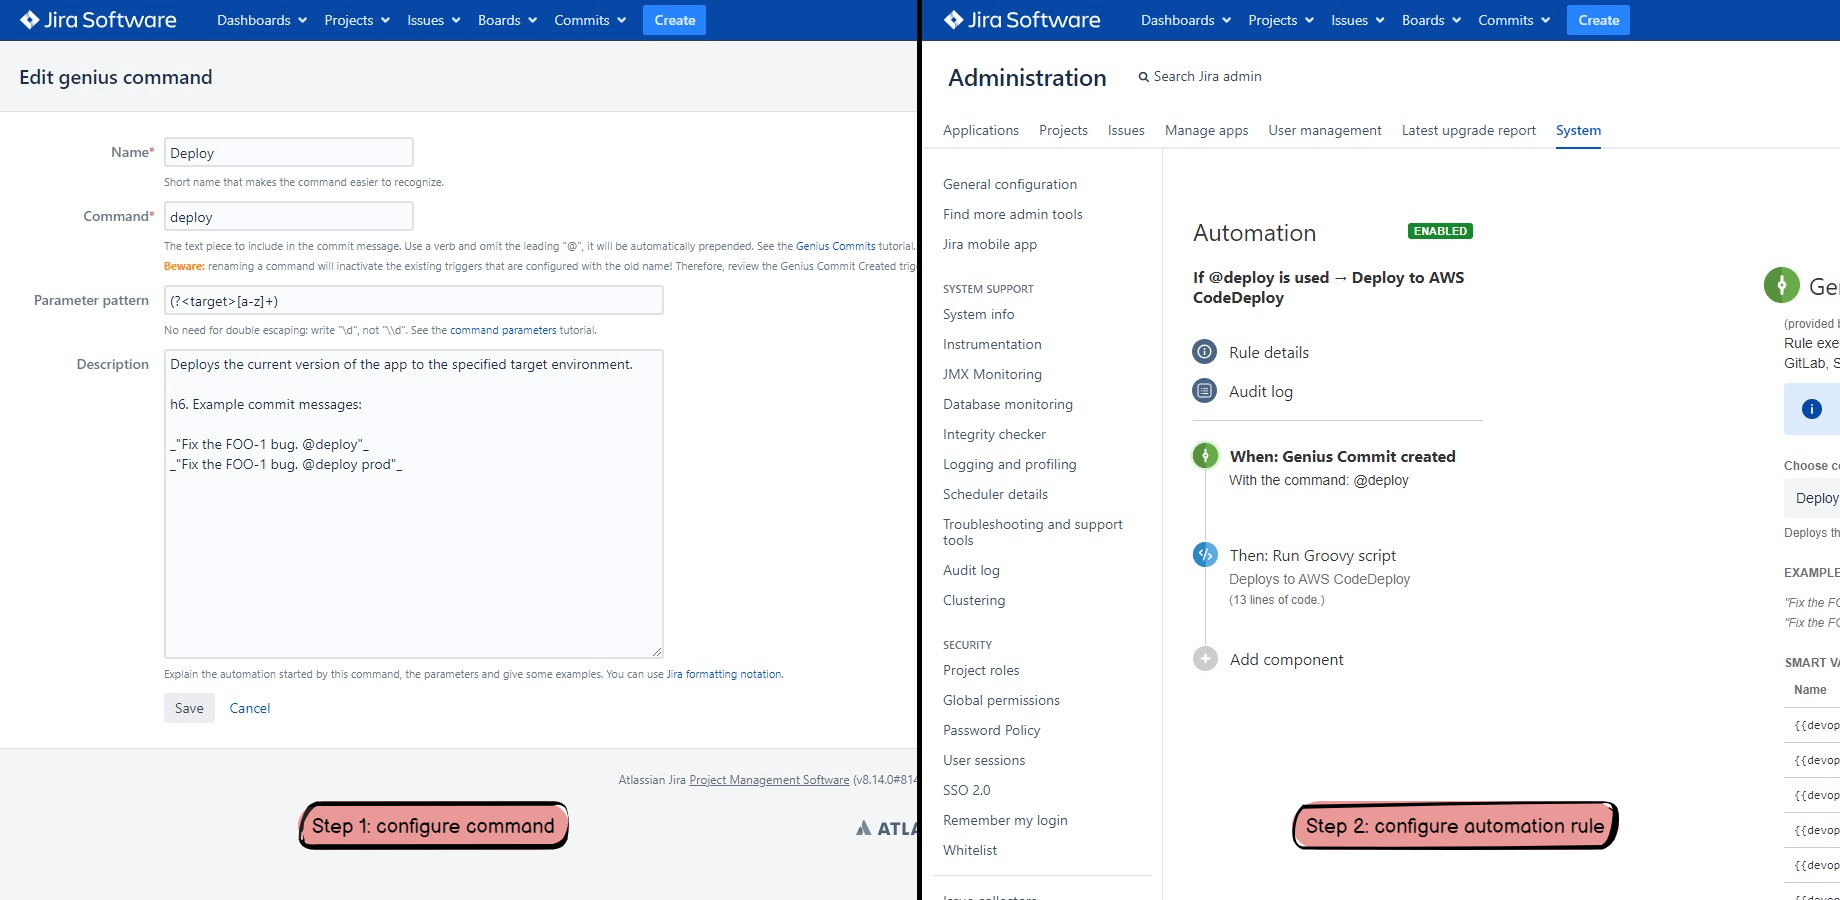1840x900 pixels.
Task: Open Project Management Software footer link
Action: [769, 780]
